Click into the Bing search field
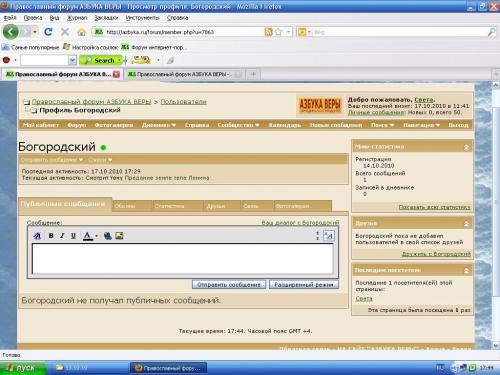Image resolution: width=500 pixels, height=375 pixels. (399, 32)
